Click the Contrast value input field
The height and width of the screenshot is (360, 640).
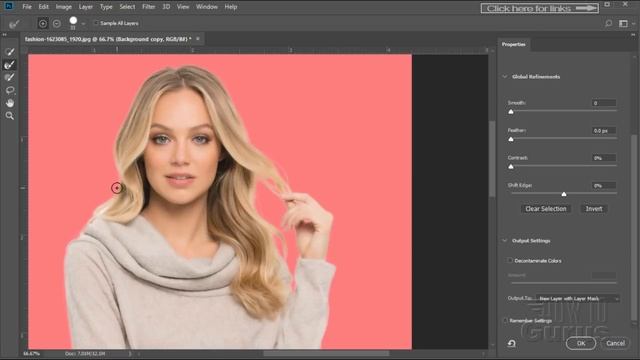[x=604, y=158]
